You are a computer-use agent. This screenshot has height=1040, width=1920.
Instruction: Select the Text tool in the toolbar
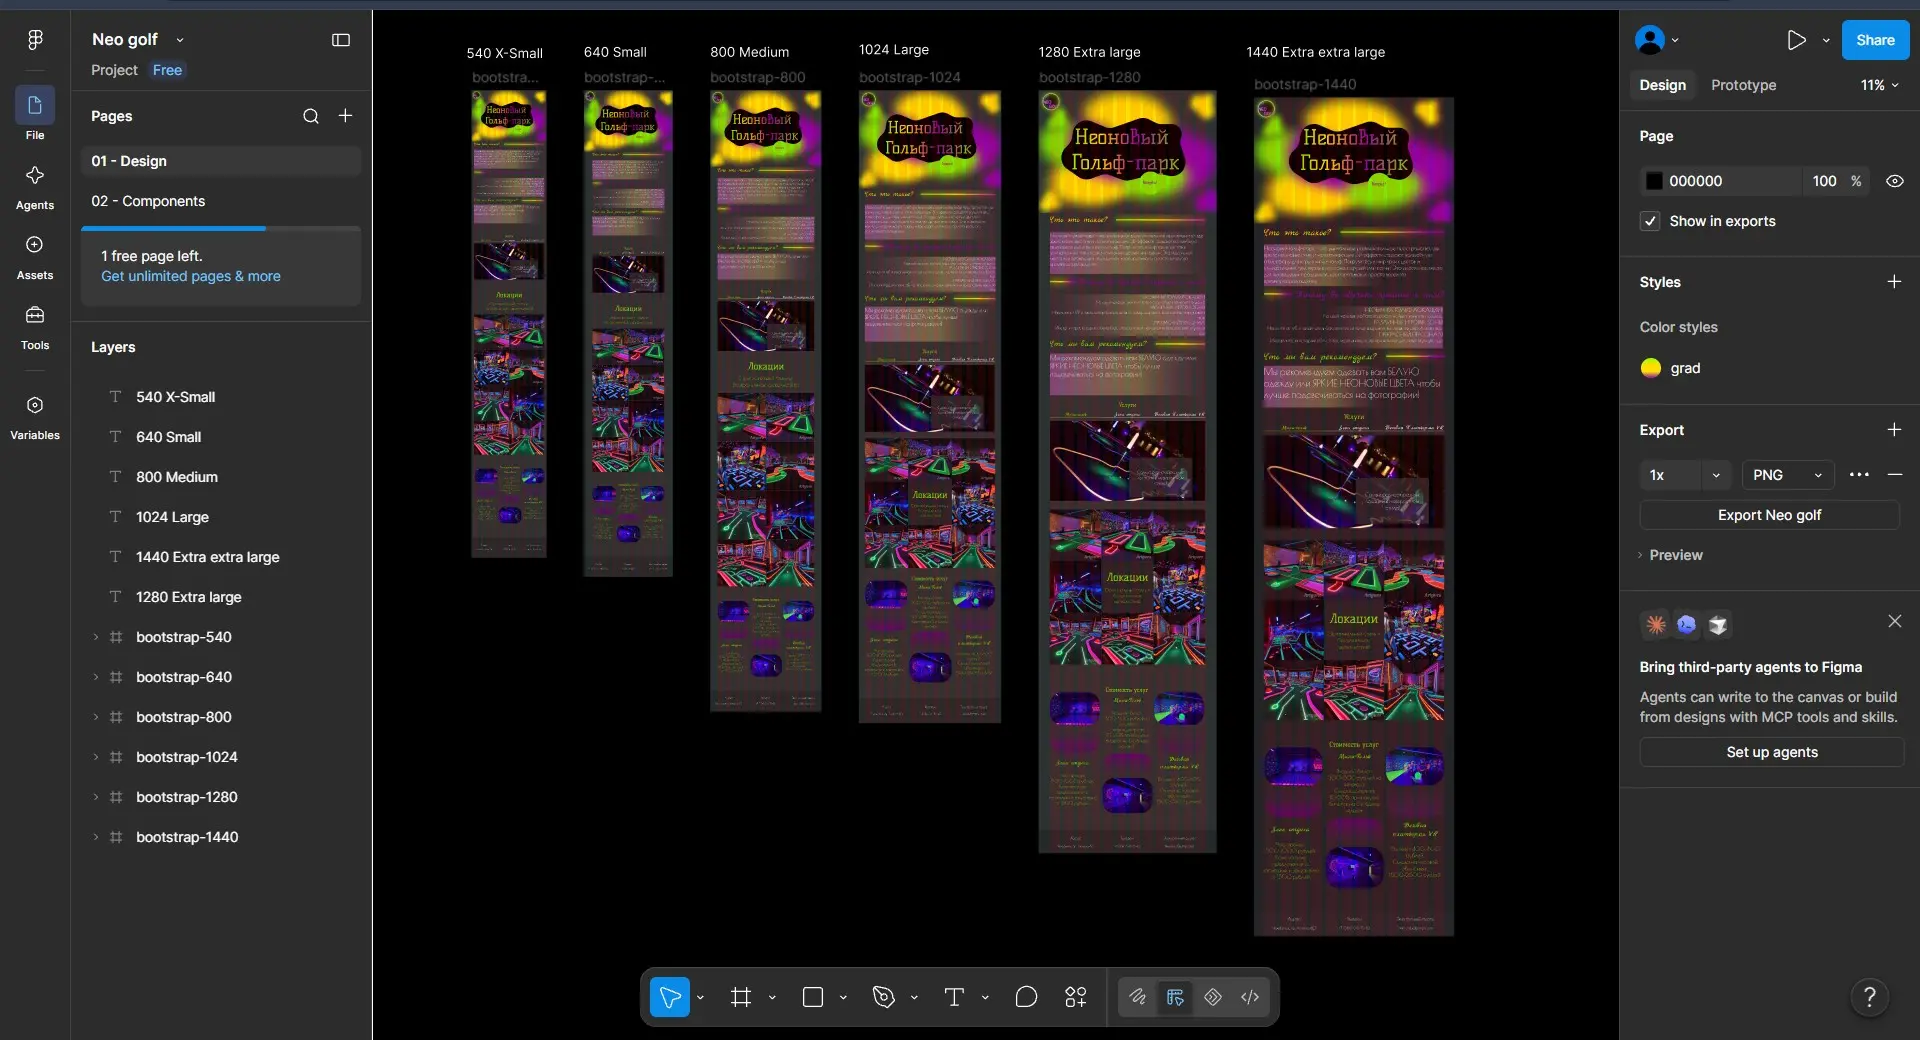tap(954, 997)
